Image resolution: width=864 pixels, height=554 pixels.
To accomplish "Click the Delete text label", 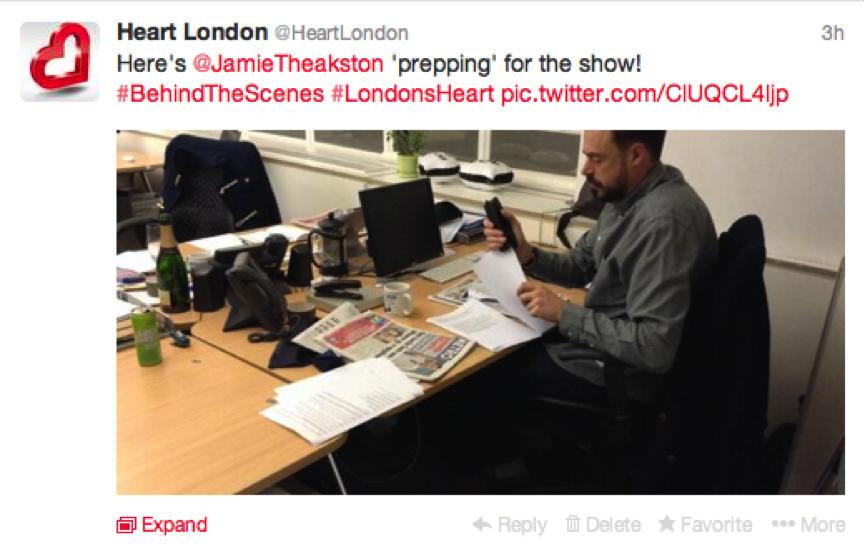I will pos(613,524).
